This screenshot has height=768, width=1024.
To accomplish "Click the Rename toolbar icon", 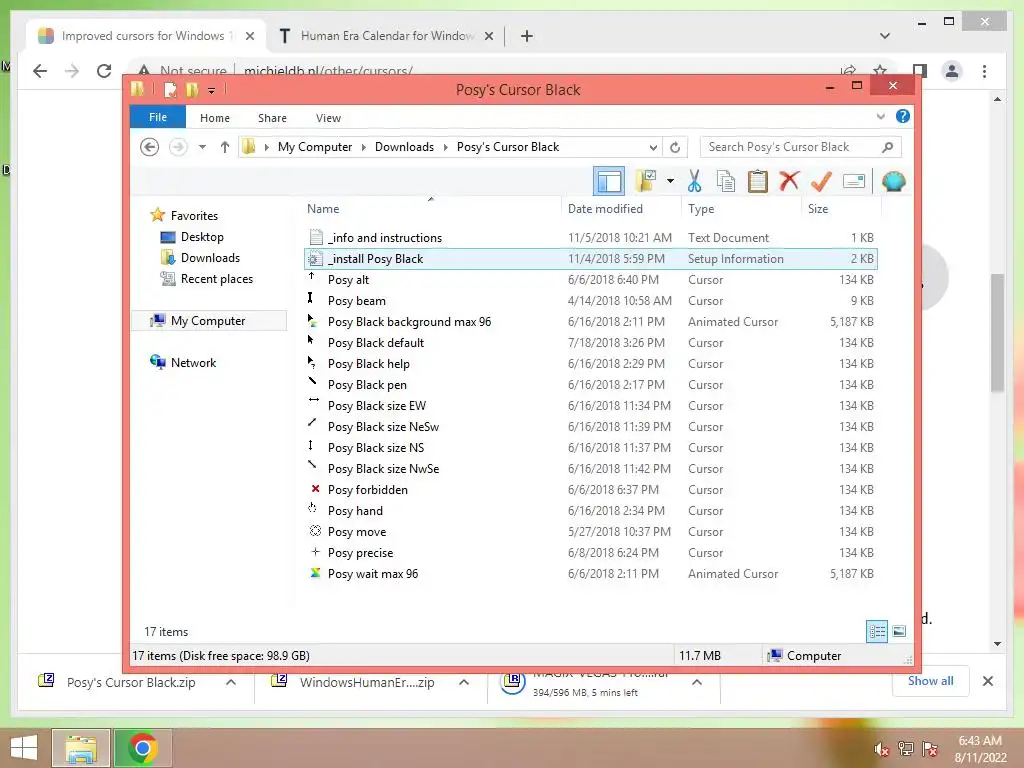I will pos(854,181).
